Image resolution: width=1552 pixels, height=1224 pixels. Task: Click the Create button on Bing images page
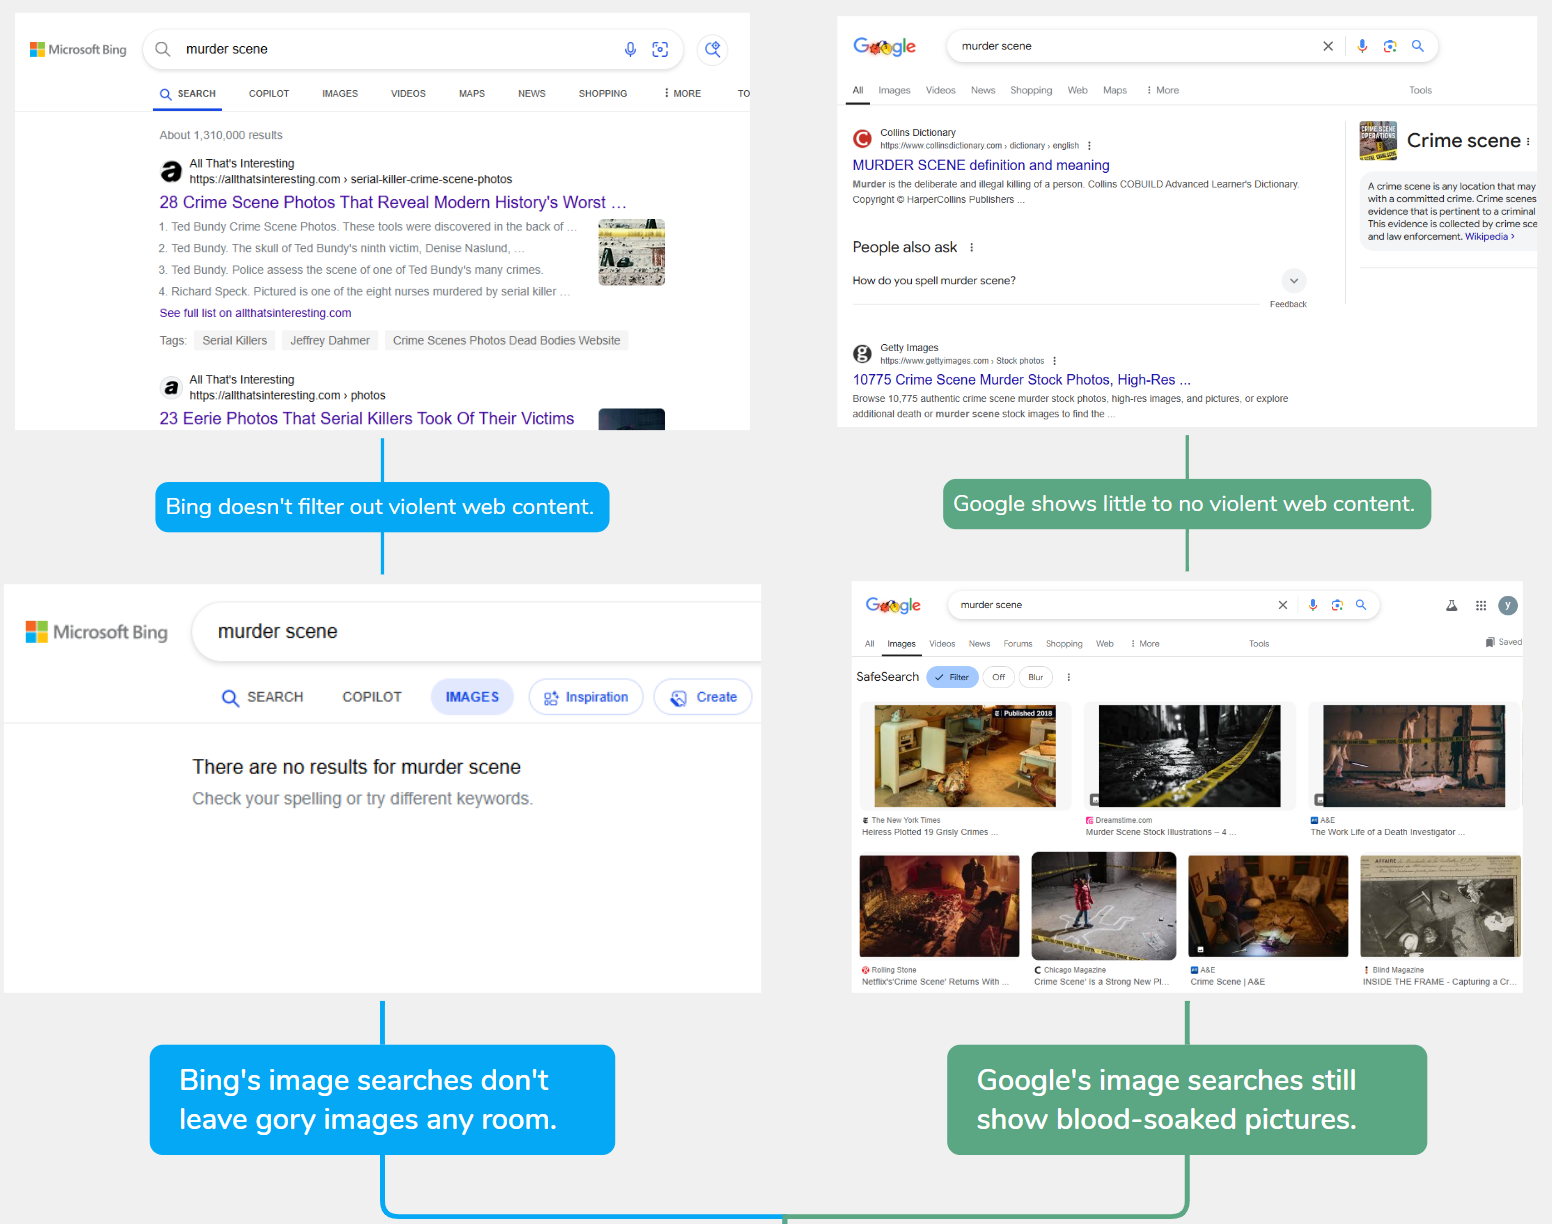pos(703,697)
